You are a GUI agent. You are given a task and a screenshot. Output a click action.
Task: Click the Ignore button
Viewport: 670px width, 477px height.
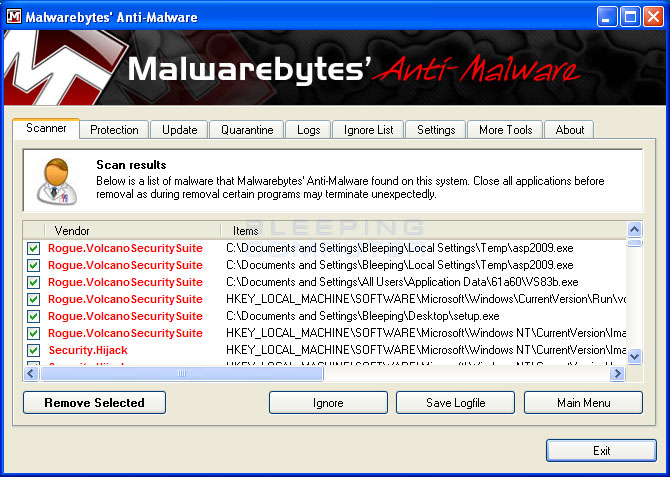pos(328,403)
